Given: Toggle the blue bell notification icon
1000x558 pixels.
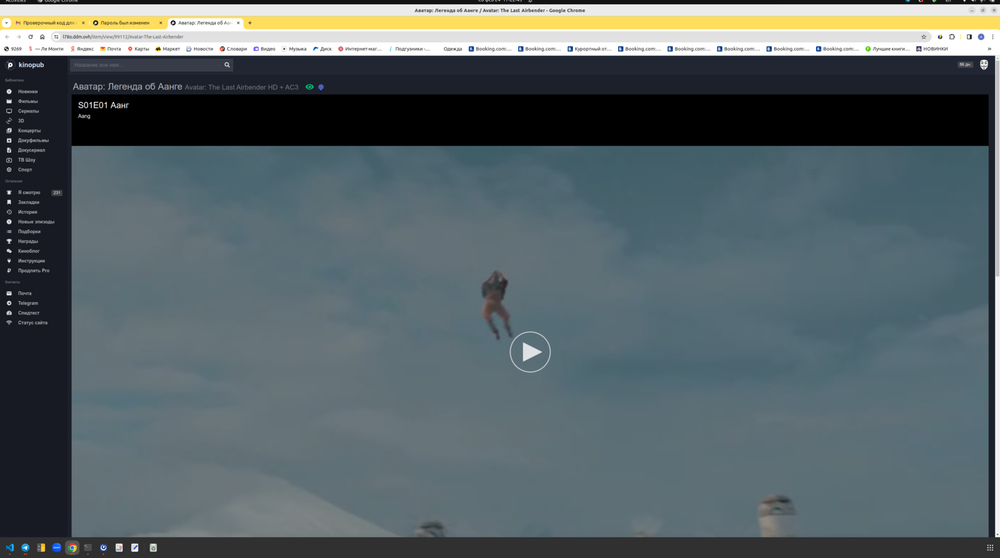Looking at the screenshot, I should [x=321, y=87].
